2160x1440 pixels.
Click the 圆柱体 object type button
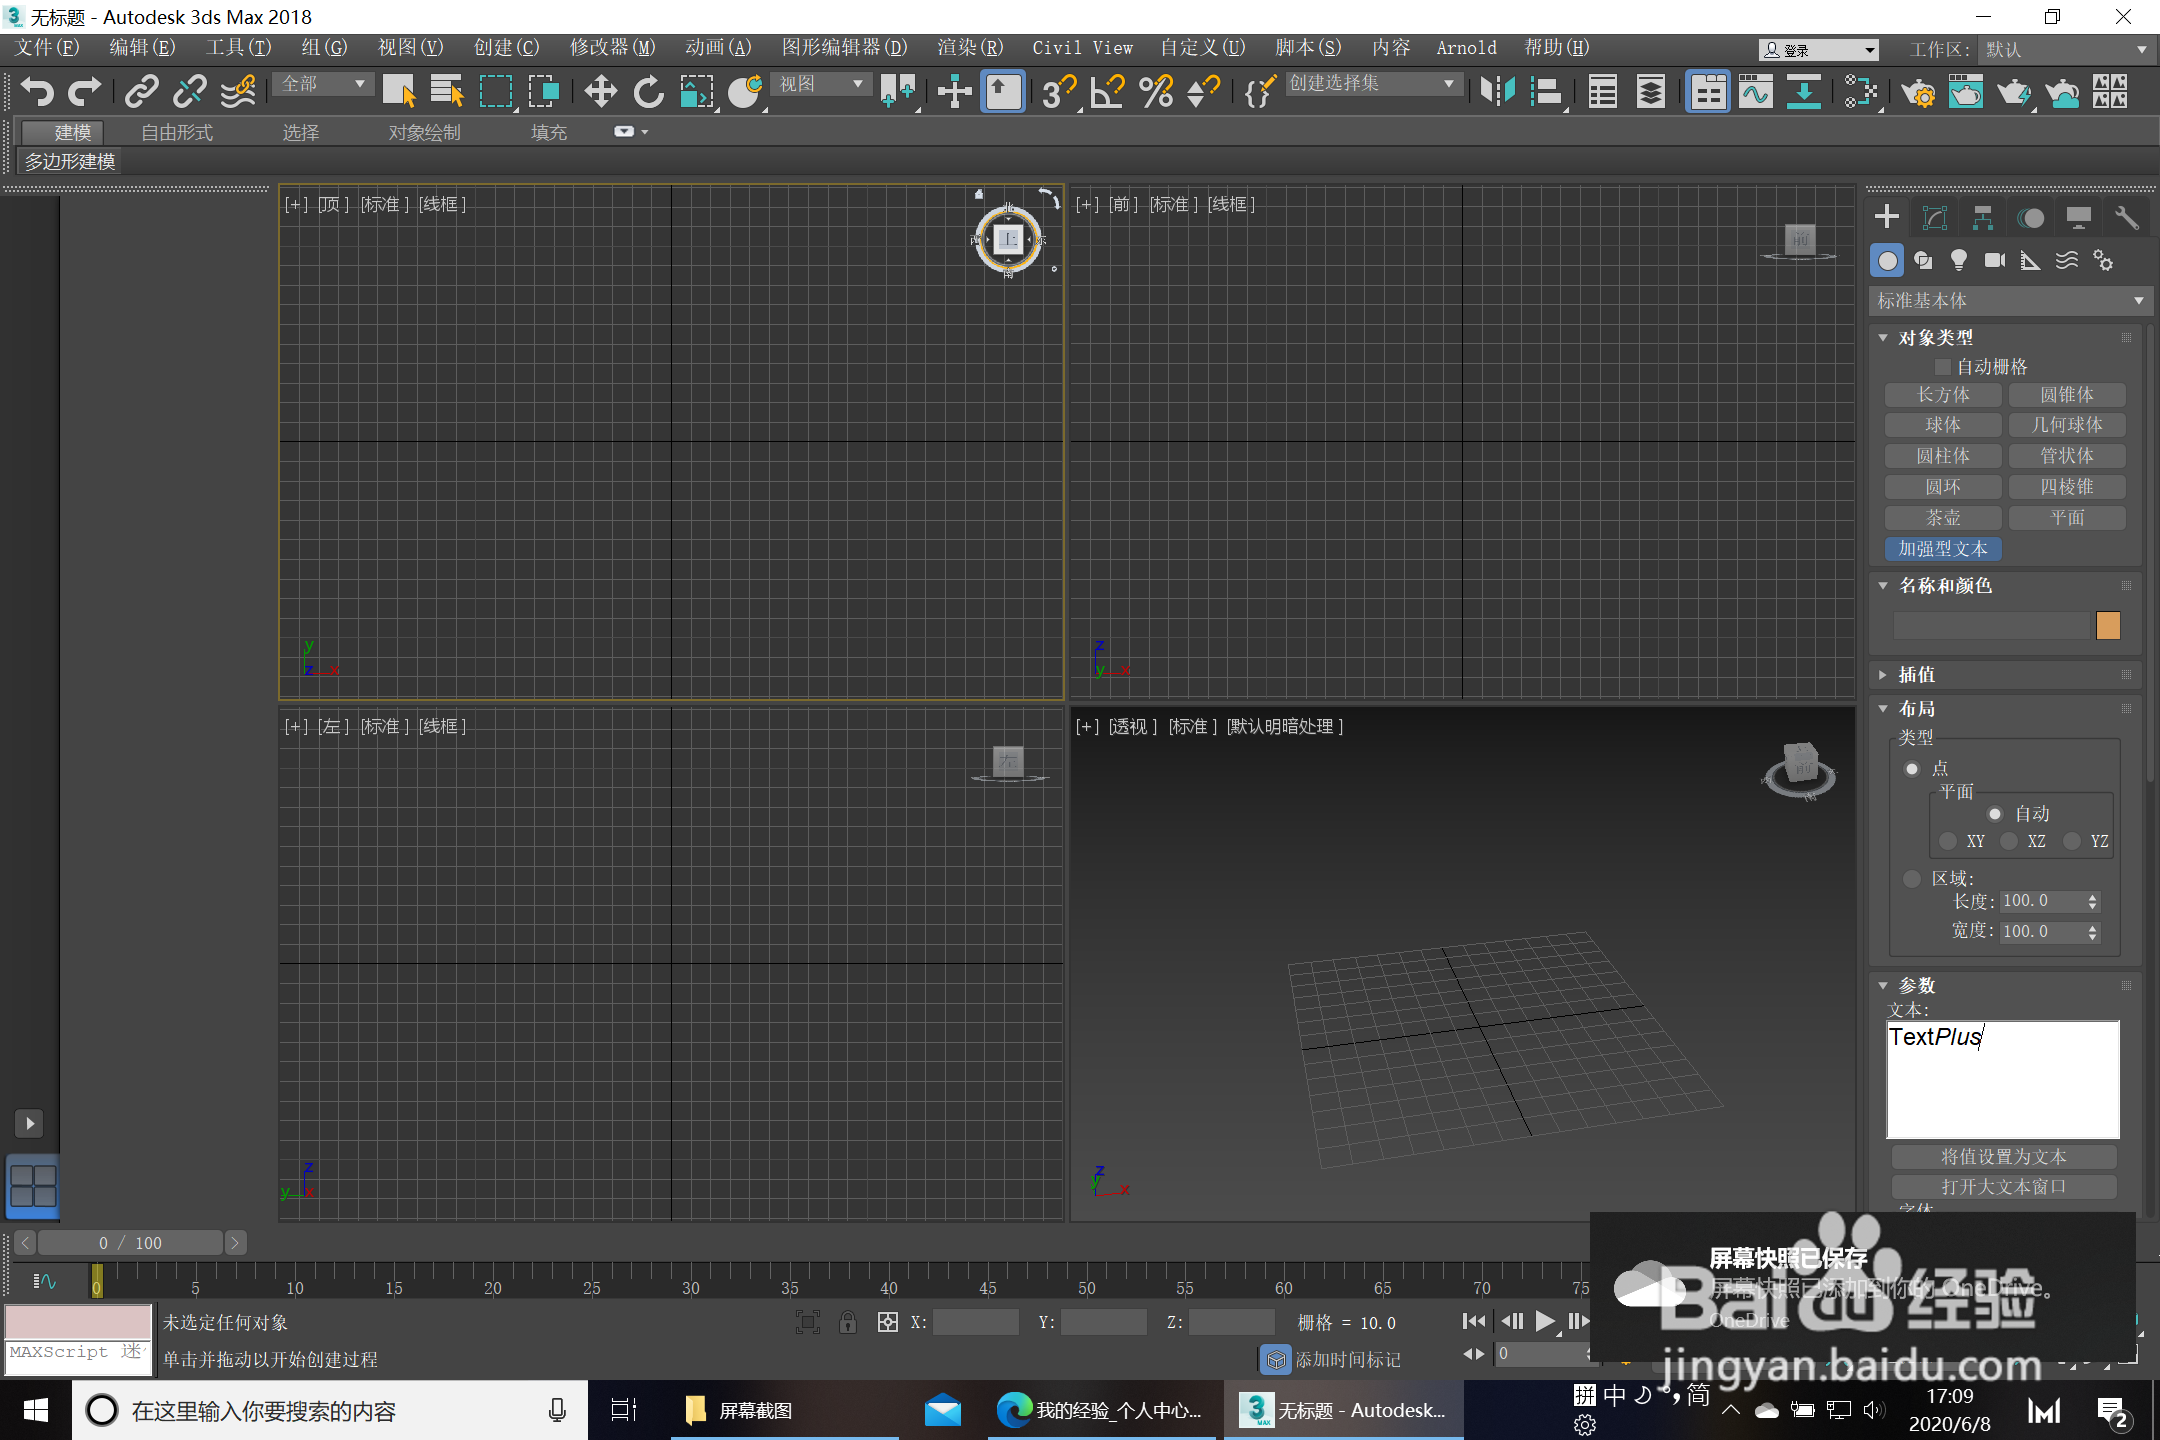coord(1942,456)
